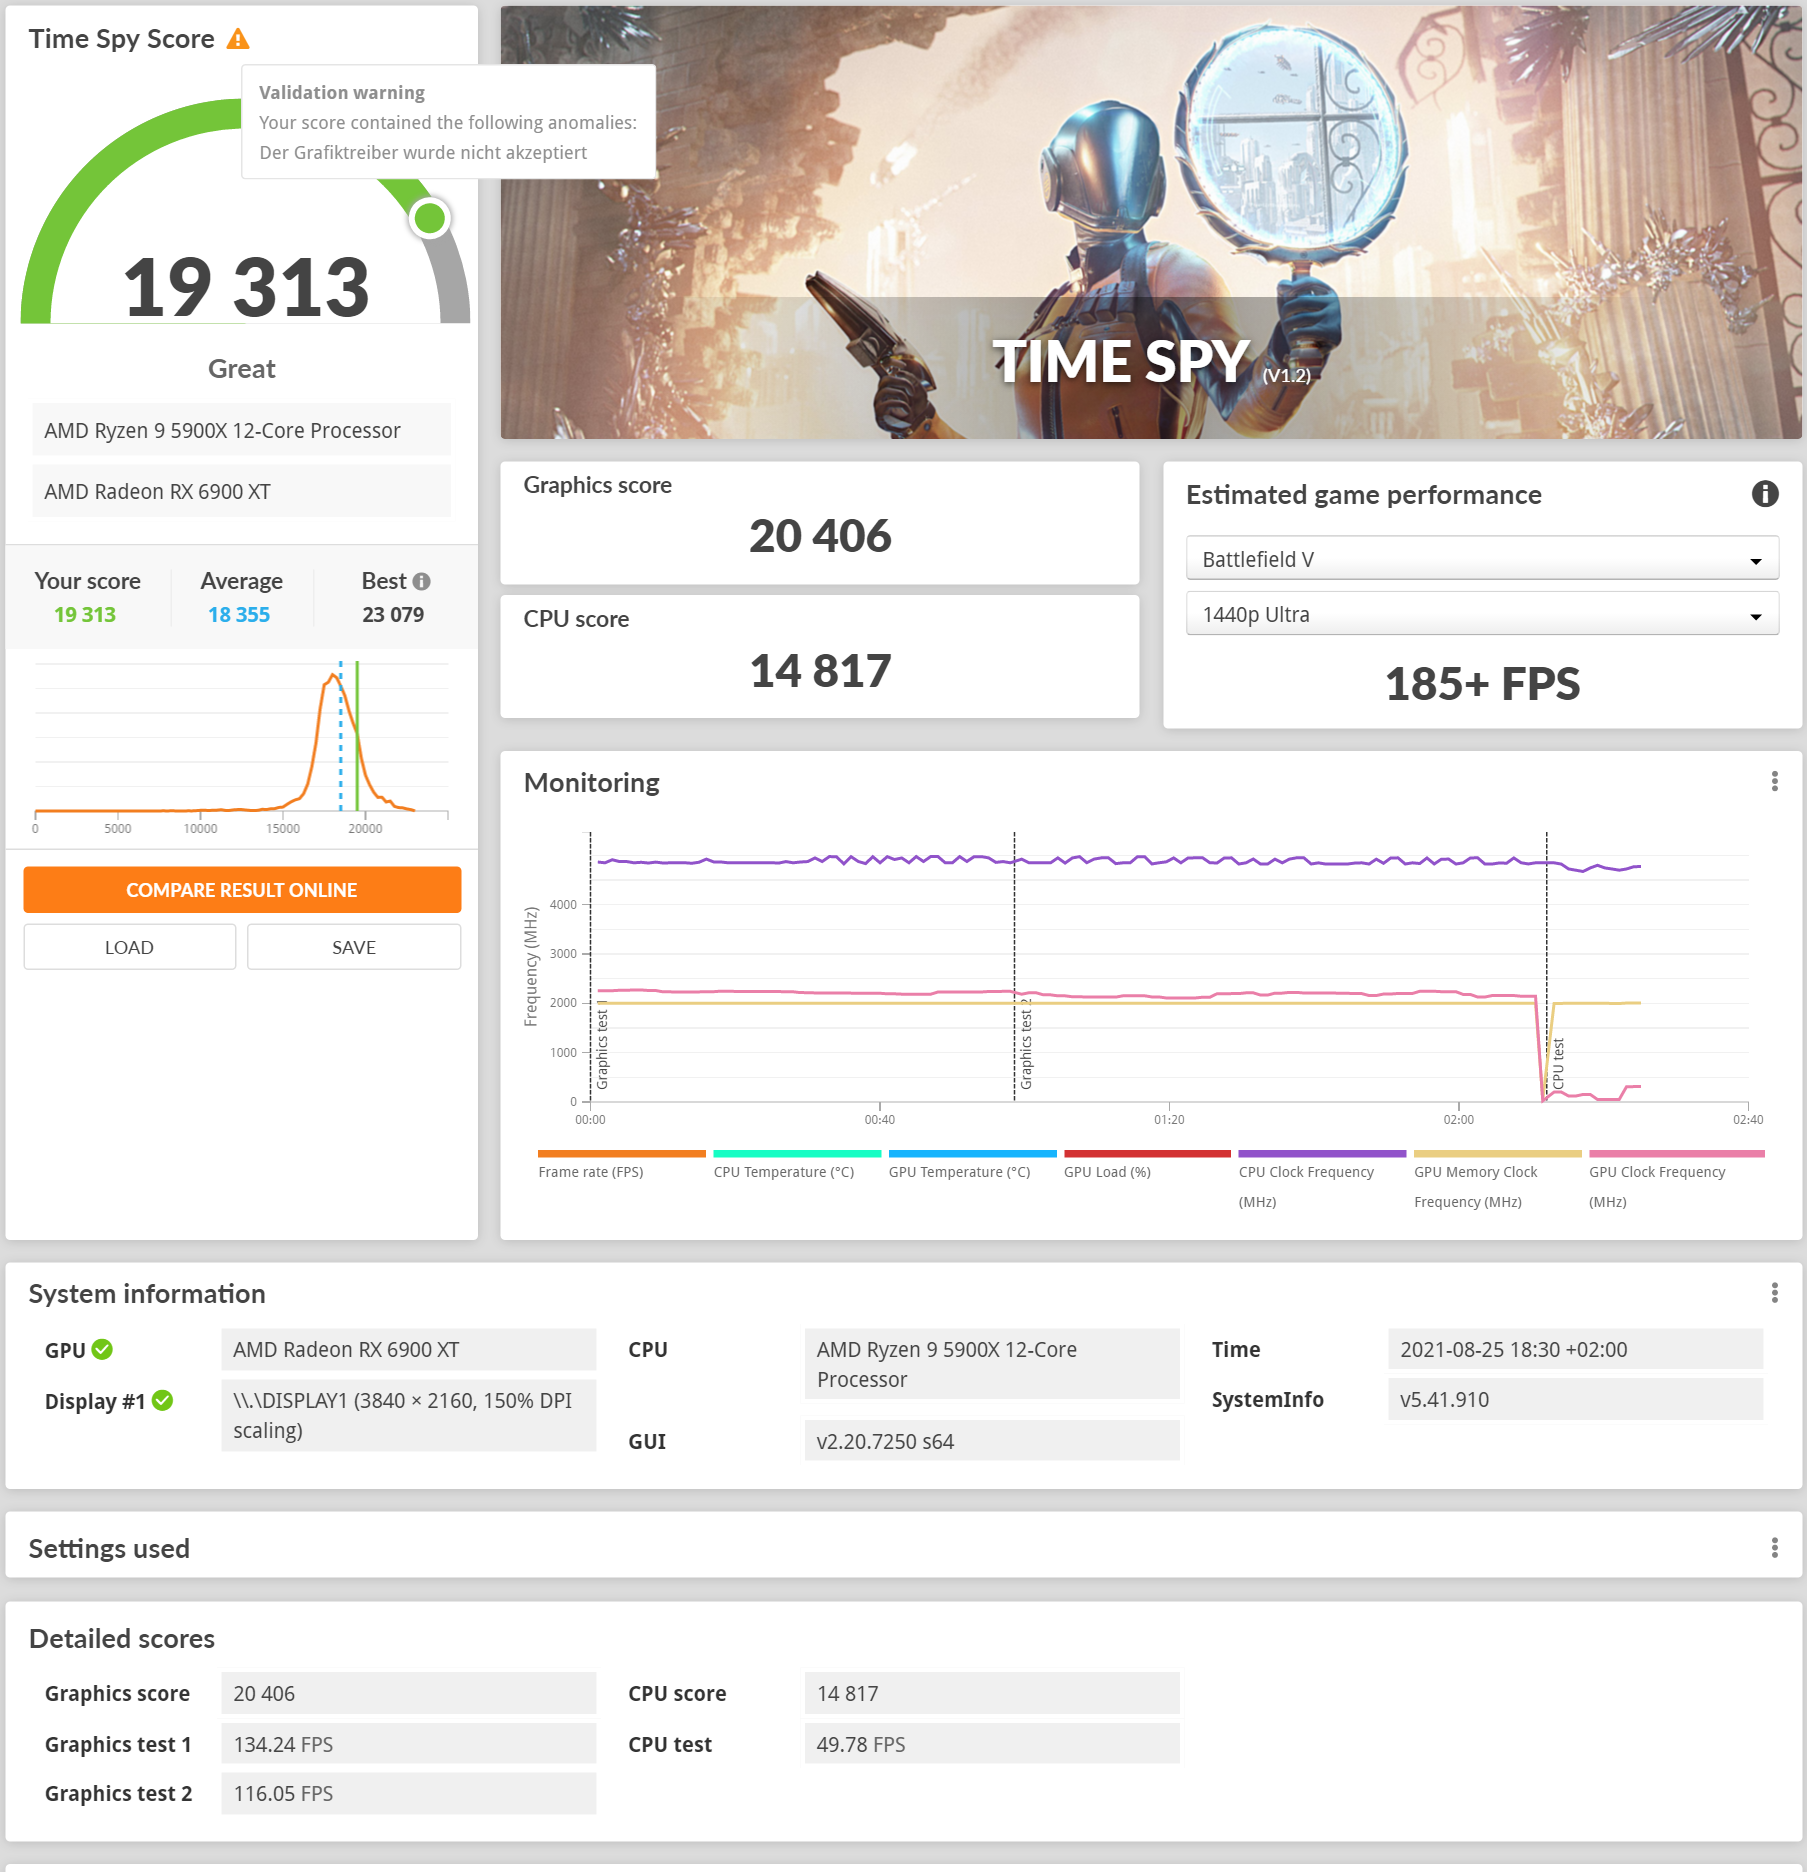1807x1872 pixels.
Task: Click the Display #1 '3840 × 2160' resolution value
Action: pyautogui.click(x=408, y=1415)
